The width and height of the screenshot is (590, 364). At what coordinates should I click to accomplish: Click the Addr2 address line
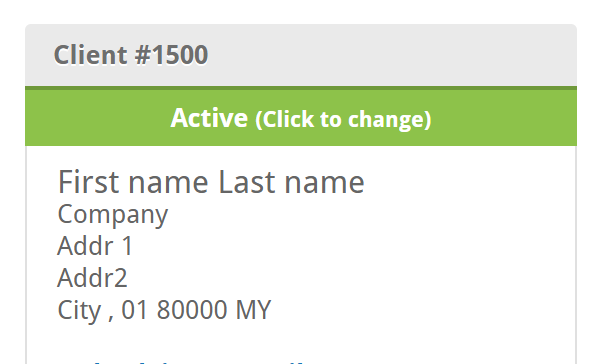tap(93, 278)
